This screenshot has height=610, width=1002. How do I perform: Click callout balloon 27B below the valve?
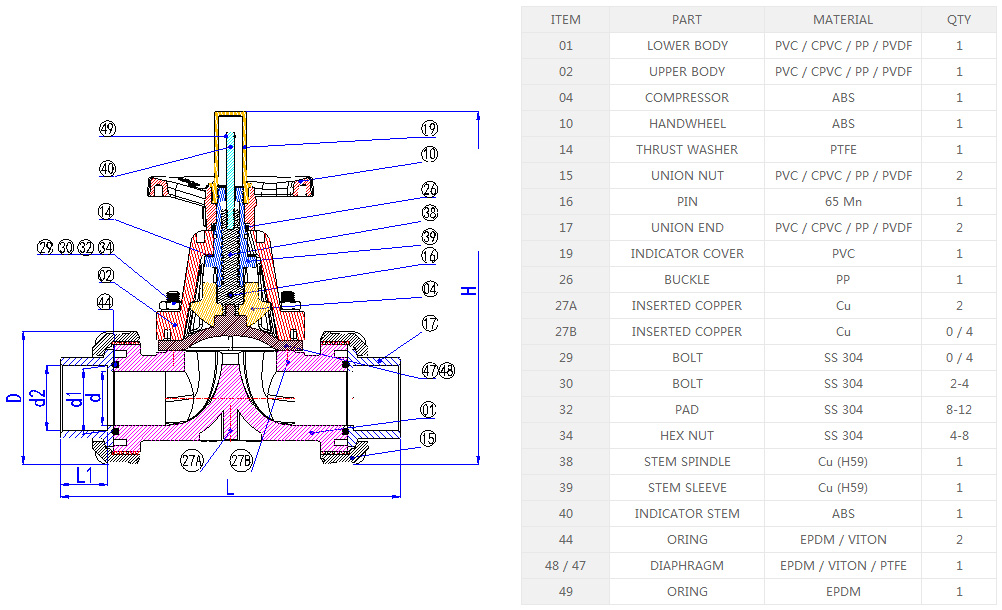[241, 461]
